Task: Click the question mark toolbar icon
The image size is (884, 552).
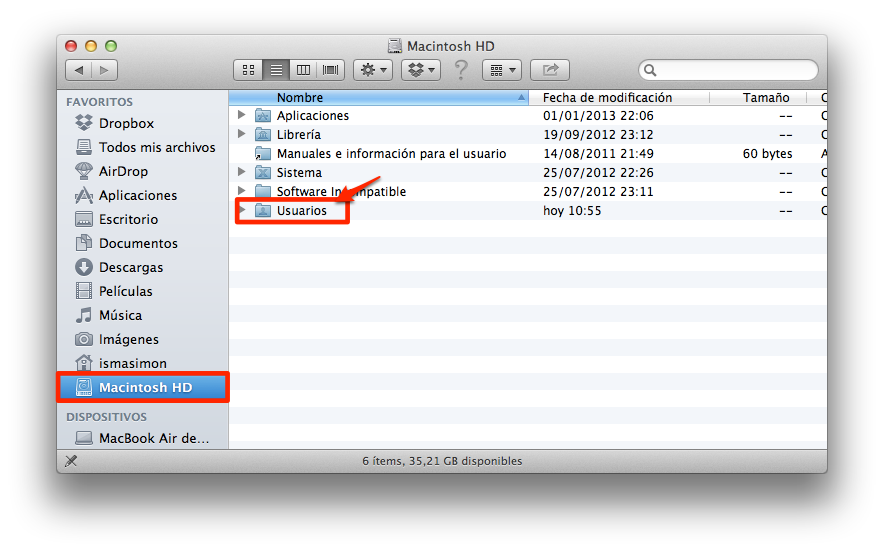Action: pyautogui.click(x=461, y=70)
